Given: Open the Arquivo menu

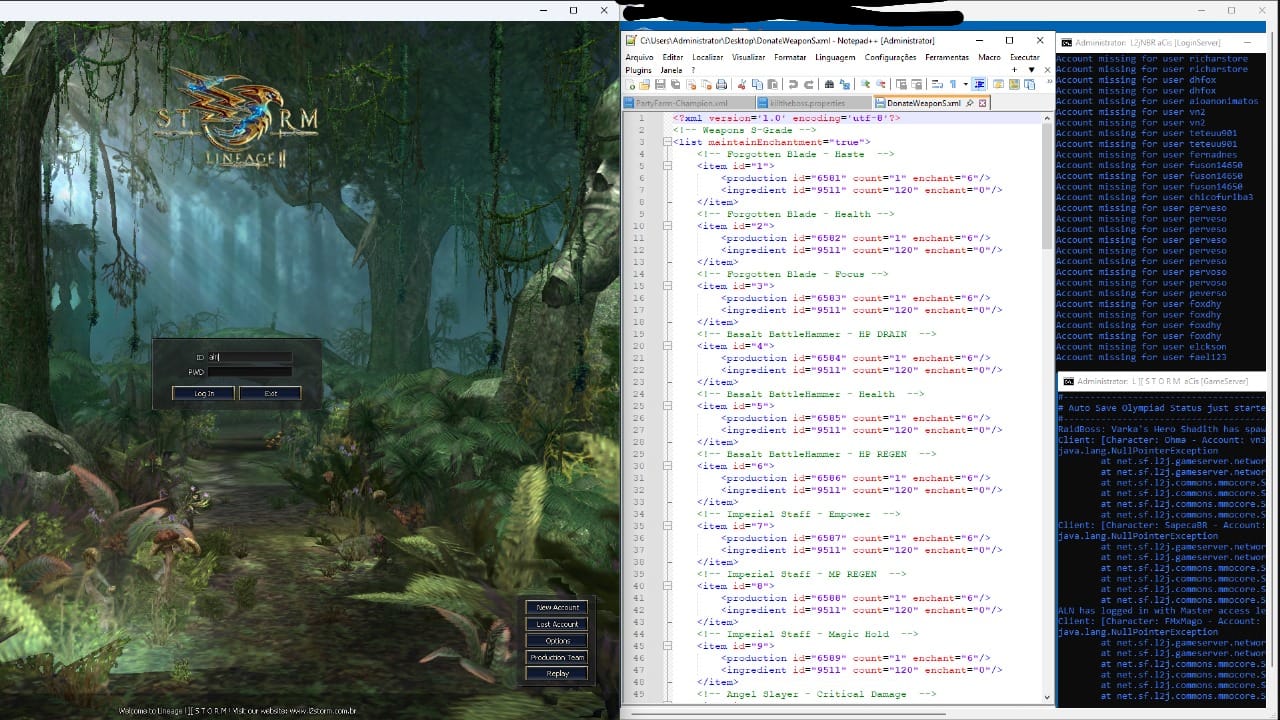Looking at the screenshot, I should pos(639,57).
